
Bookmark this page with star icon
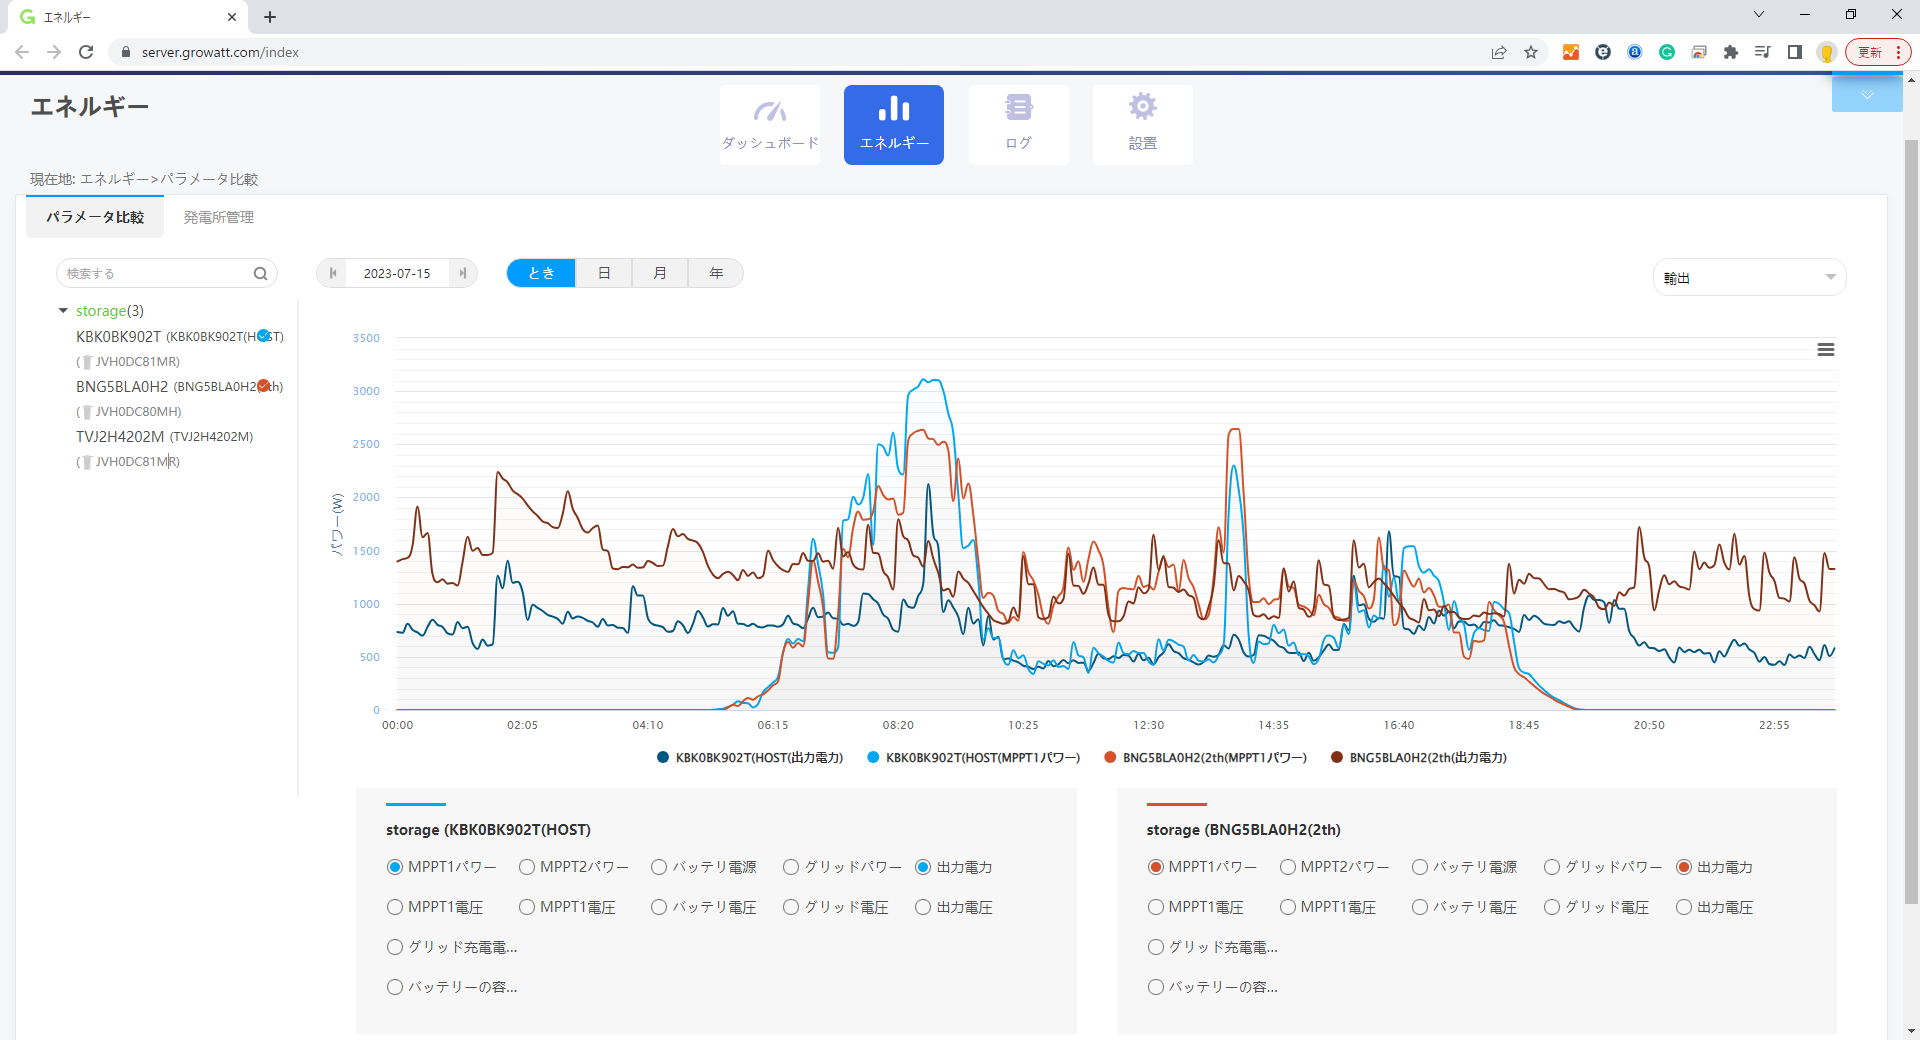coord(1530,52)
